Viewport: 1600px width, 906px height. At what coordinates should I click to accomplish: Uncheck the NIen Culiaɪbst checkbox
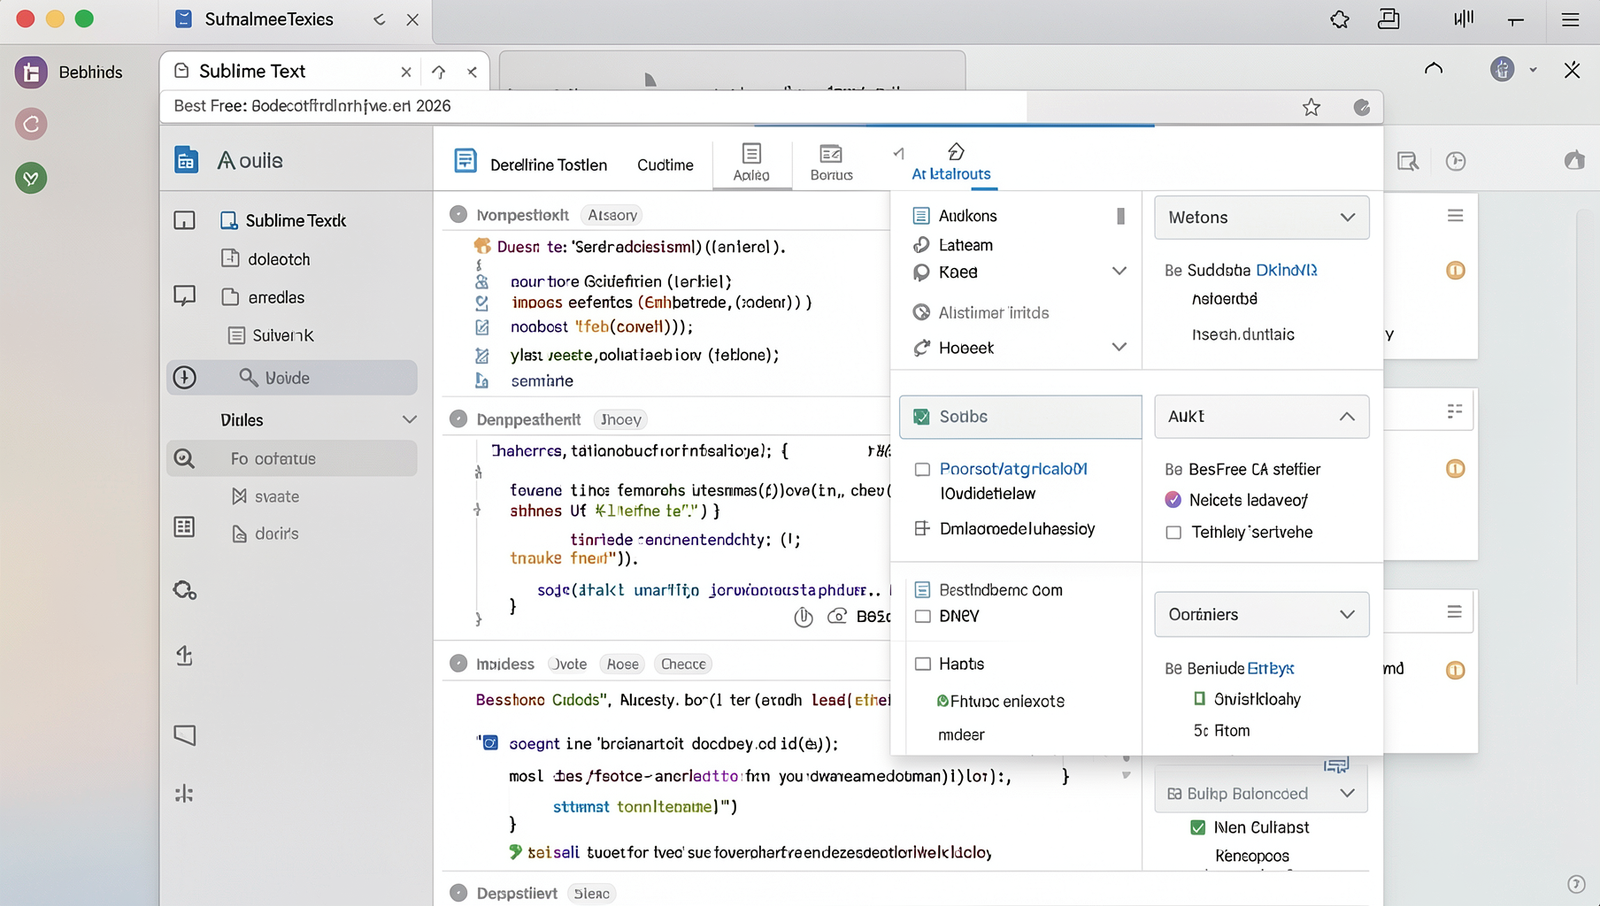tap(1198, 828)
